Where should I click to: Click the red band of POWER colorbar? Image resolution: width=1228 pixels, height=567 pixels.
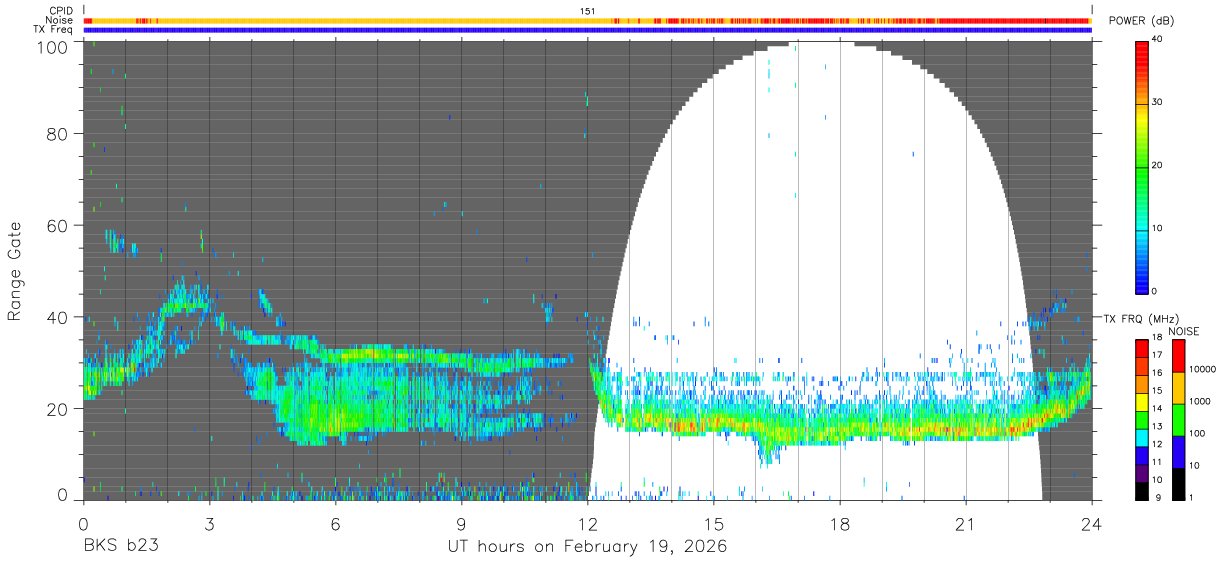1142,56
